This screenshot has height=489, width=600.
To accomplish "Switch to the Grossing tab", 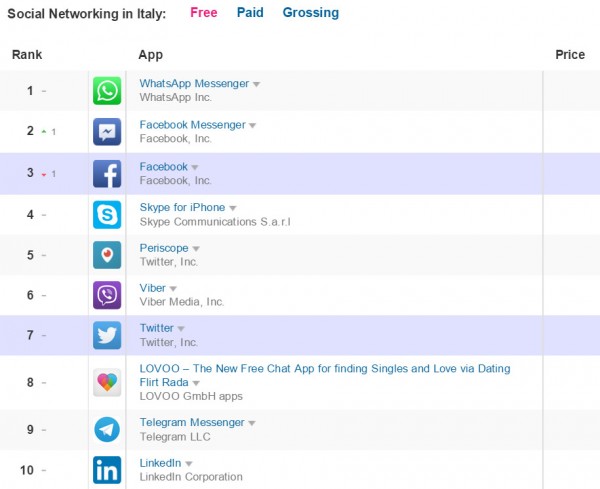I will pos(310,13).
